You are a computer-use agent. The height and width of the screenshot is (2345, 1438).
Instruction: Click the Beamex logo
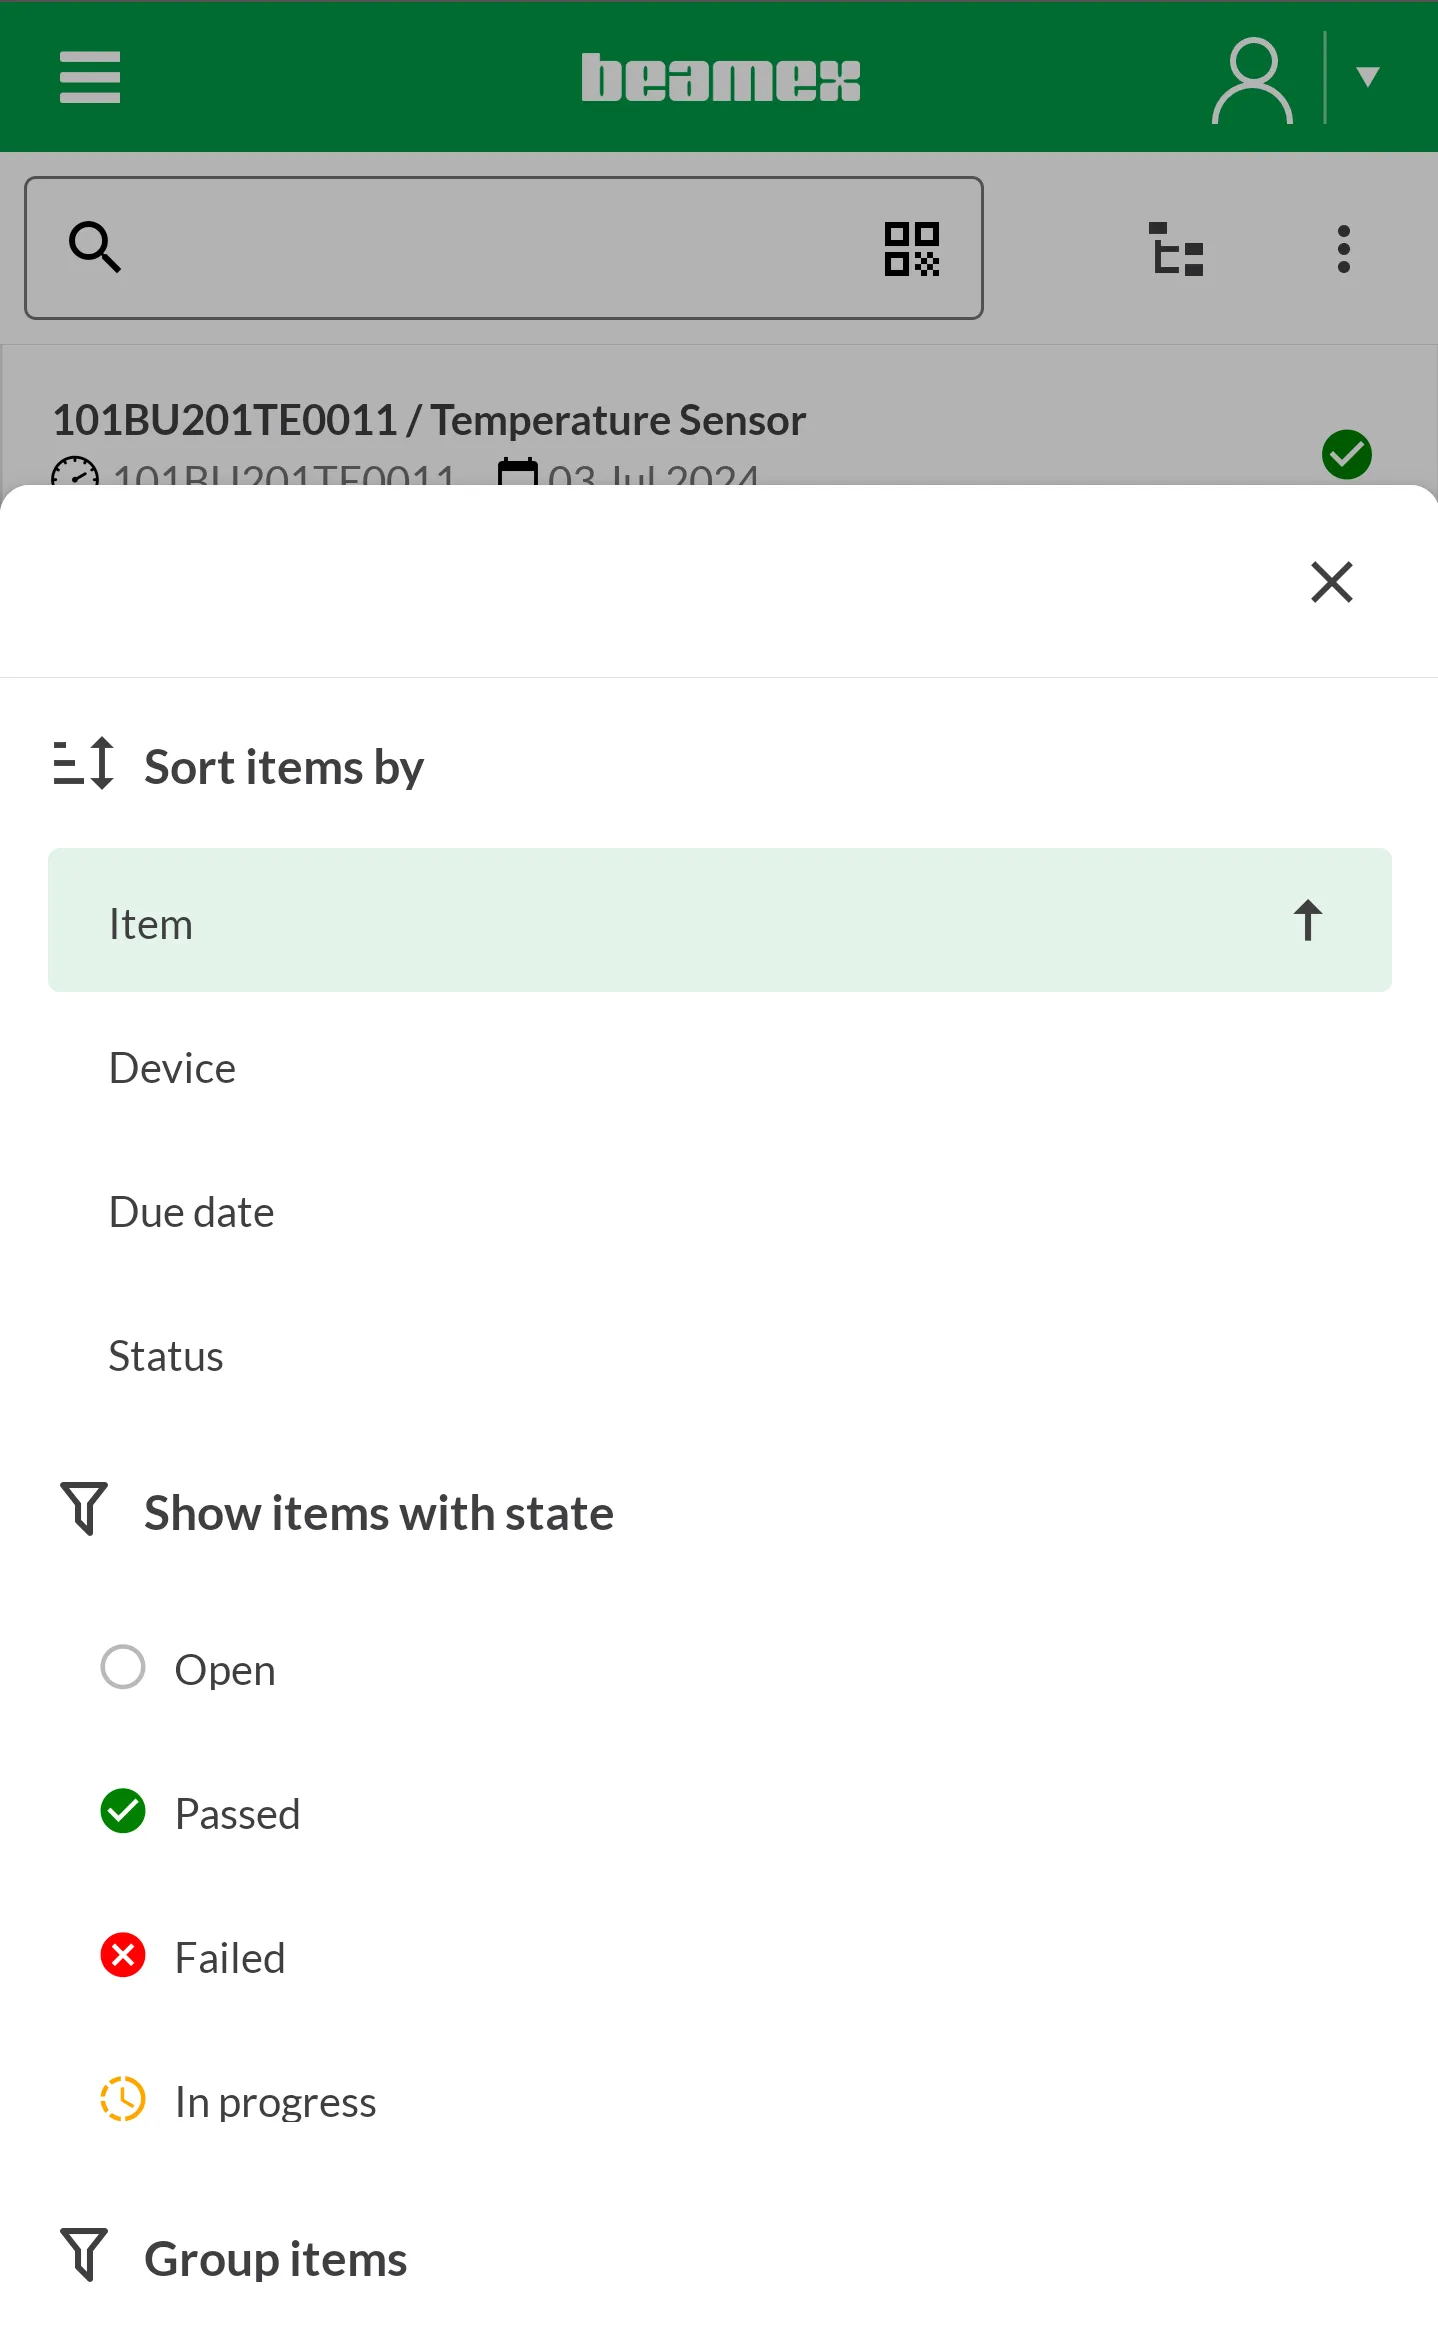[x=720, y=78]
